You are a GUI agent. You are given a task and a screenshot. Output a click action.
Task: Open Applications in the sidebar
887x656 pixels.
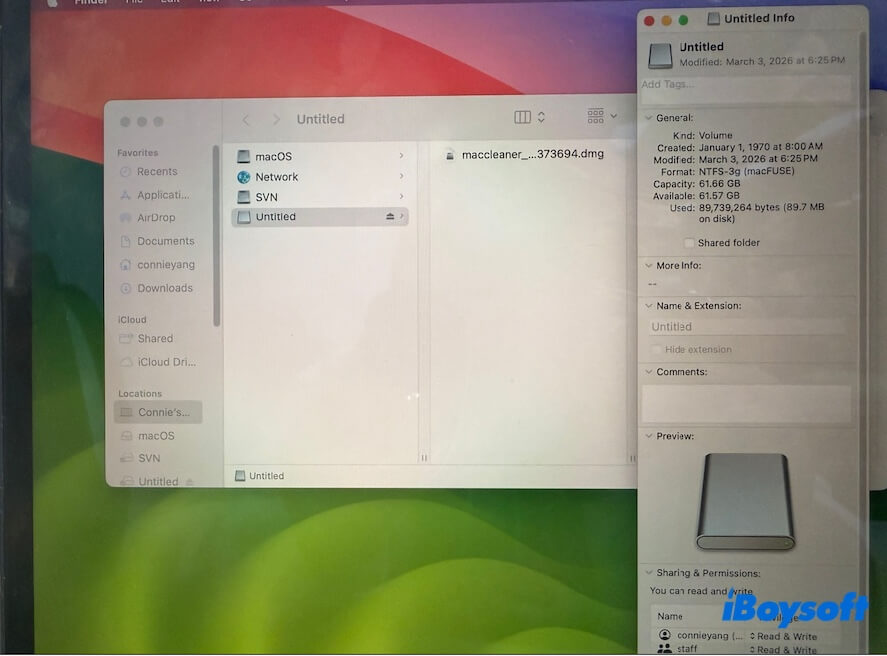coord(163,195)
